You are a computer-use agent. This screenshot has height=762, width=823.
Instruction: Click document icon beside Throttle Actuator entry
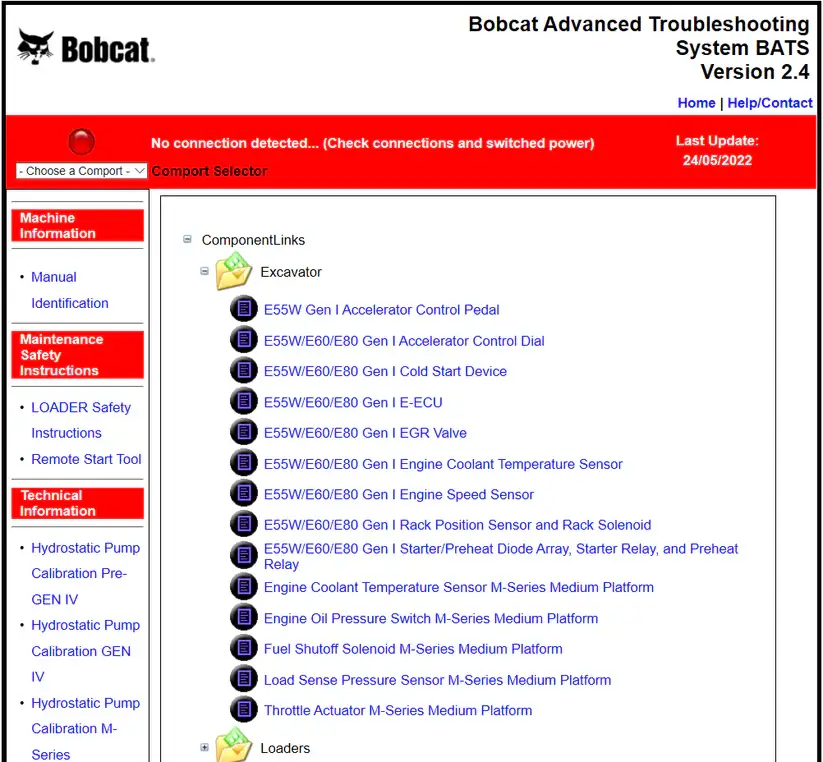(243, 710)
